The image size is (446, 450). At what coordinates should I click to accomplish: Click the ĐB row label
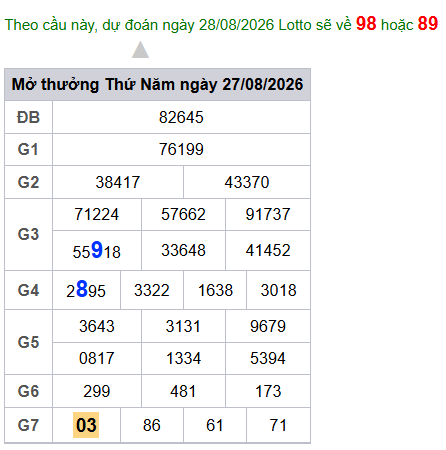28,117
